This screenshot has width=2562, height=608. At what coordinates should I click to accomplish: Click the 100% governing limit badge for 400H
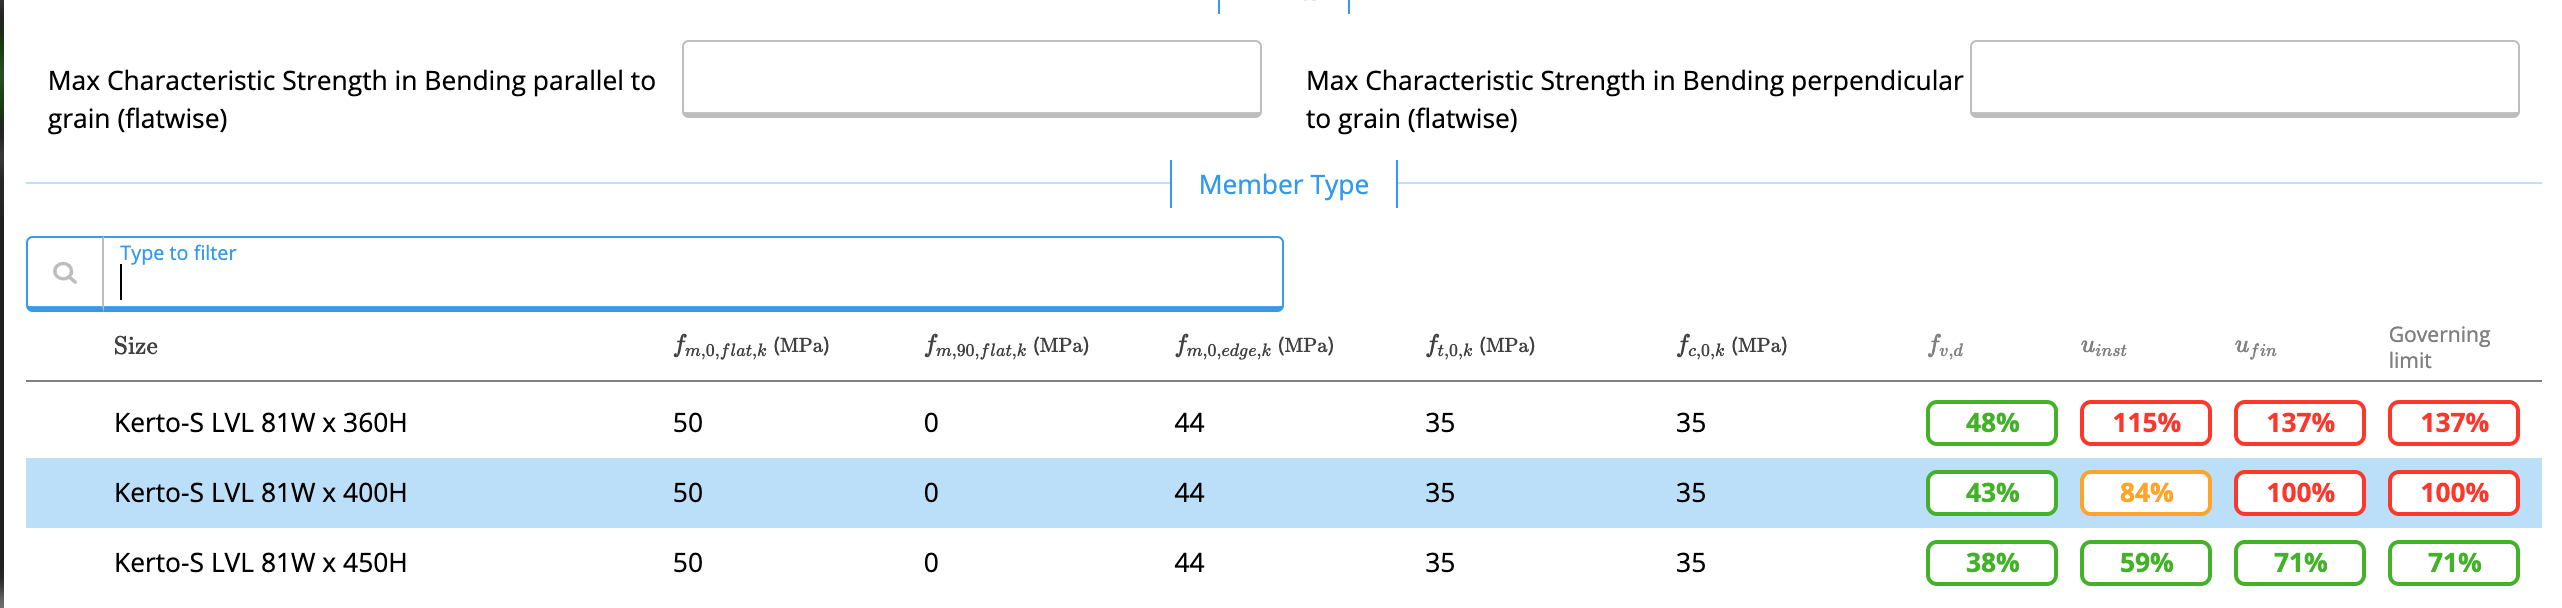point(2453,493)
